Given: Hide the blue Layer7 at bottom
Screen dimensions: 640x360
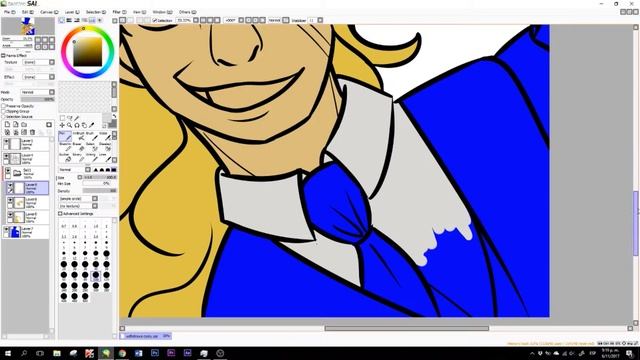Looking at the screenshot, I should [x=6, y=230].
